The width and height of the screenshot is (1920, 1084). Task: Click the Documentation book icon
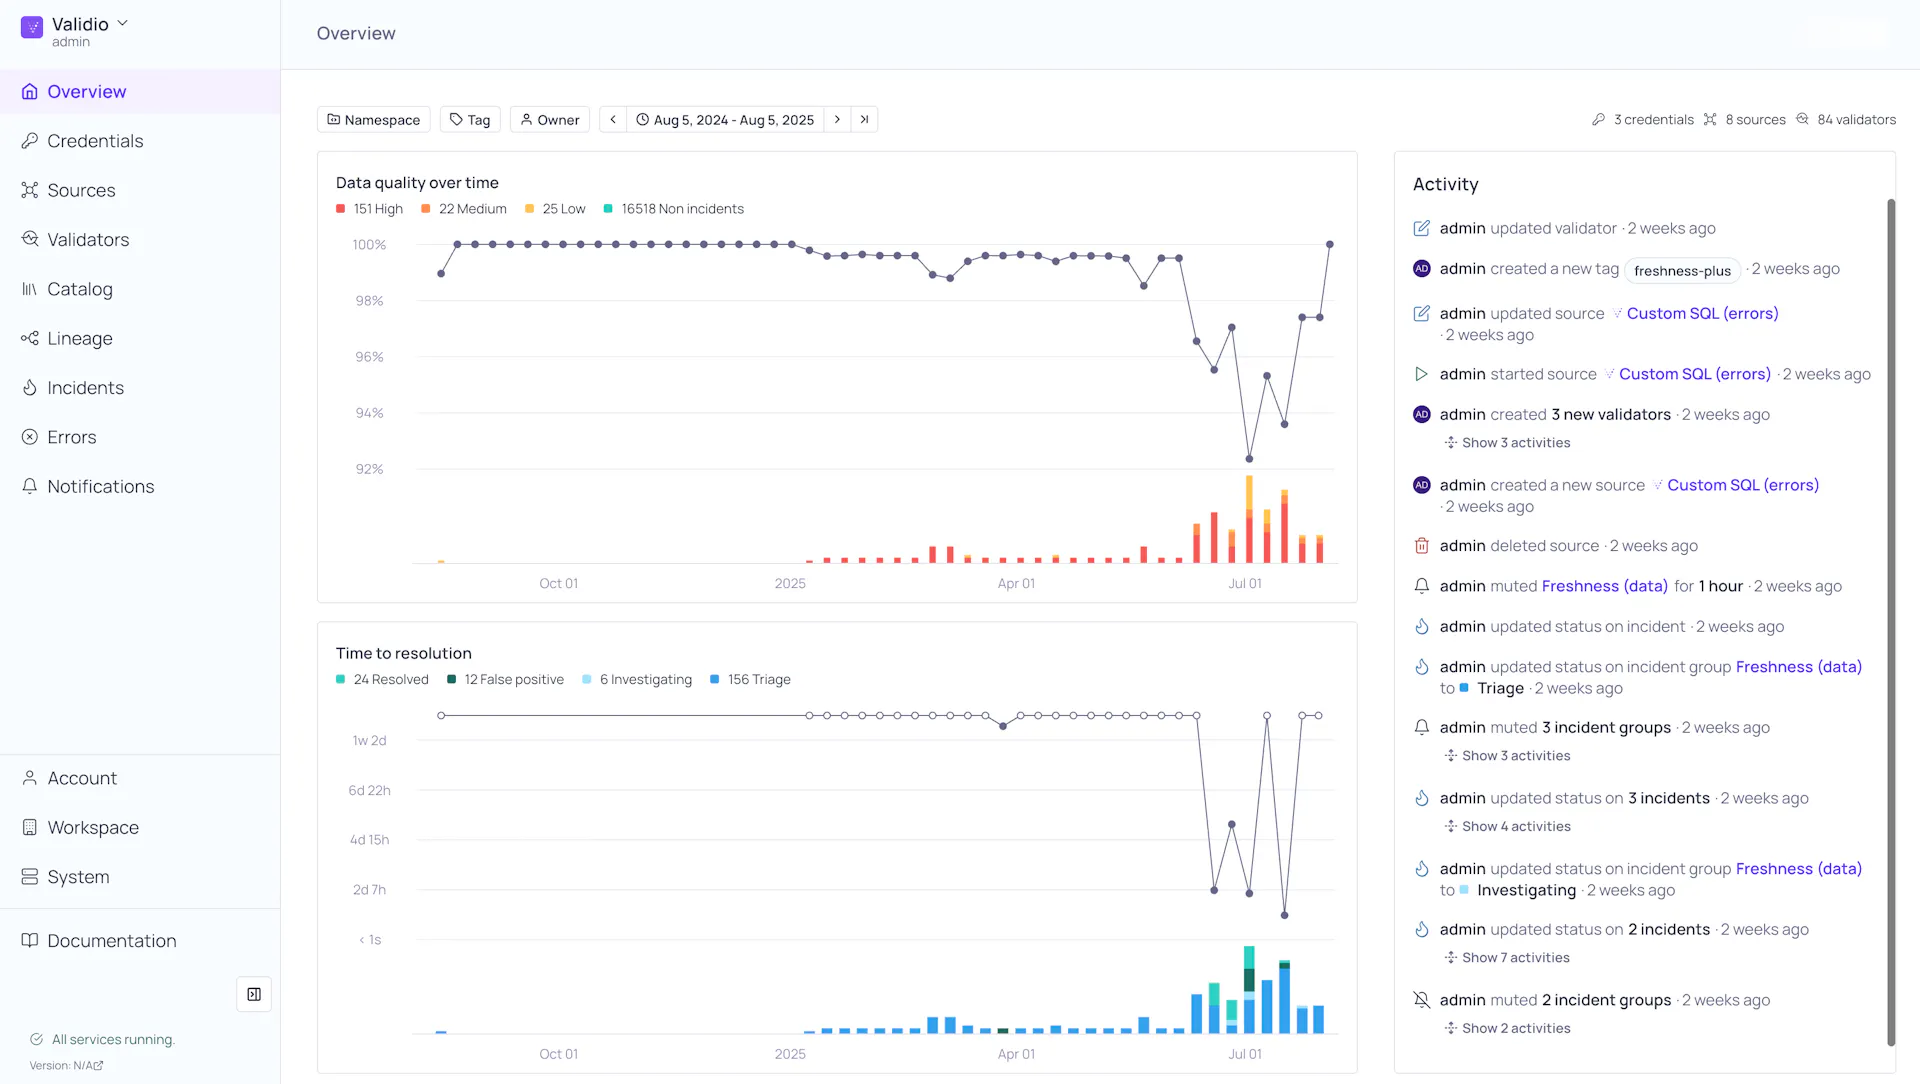coord(30,941)
